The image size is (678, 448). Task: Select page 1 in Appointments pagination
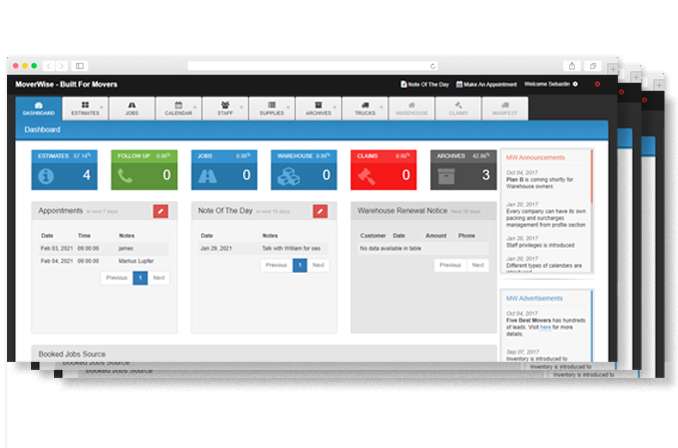pyautogui.click(x=140, y=278)
